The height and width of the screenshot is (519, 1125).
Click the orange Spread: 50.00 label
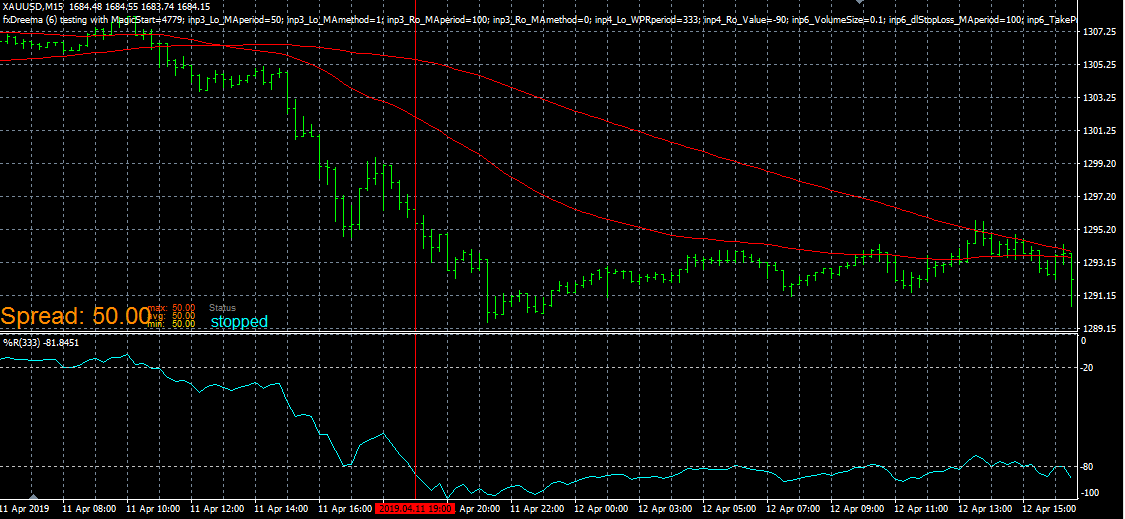74,316
